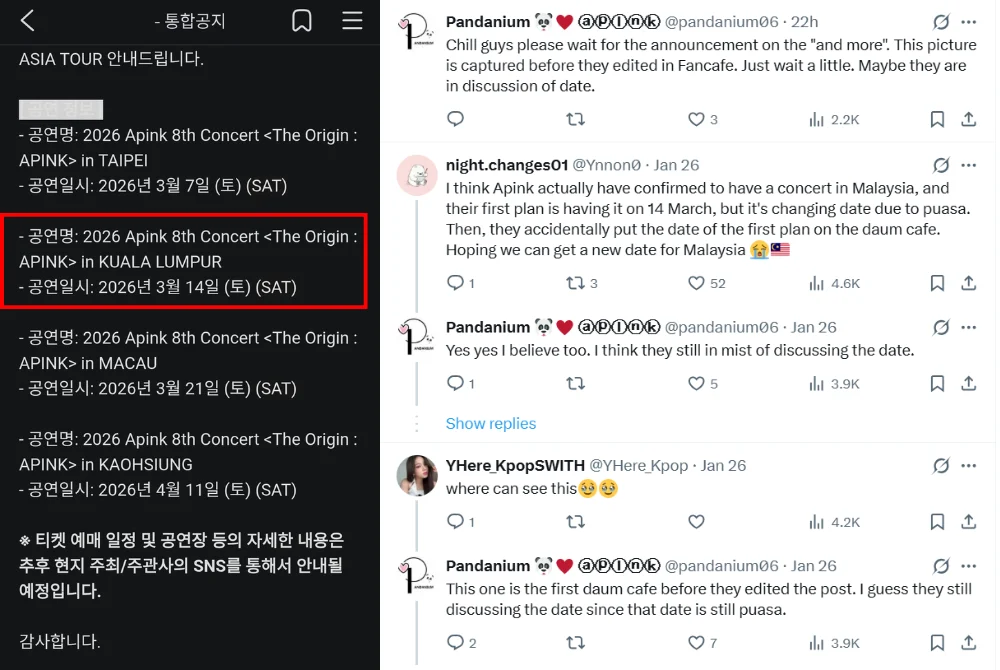Open YHere_KpopSWITH profile picture
The image size is (1000, 670).
[x=417, y=475]
